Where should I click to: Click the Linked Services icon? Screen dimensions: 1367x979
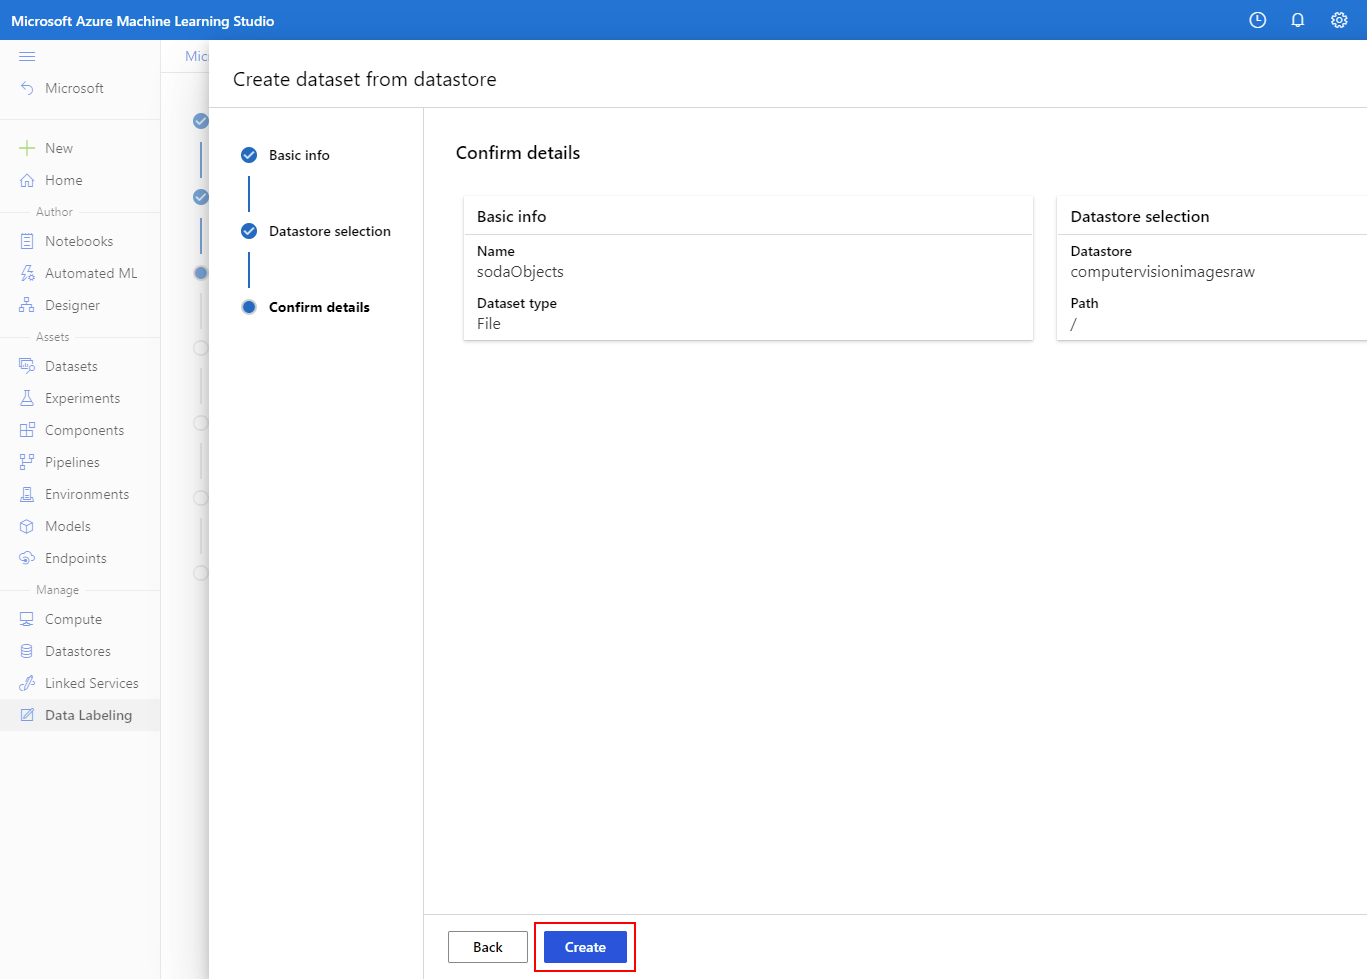click(x=27, y=683)
